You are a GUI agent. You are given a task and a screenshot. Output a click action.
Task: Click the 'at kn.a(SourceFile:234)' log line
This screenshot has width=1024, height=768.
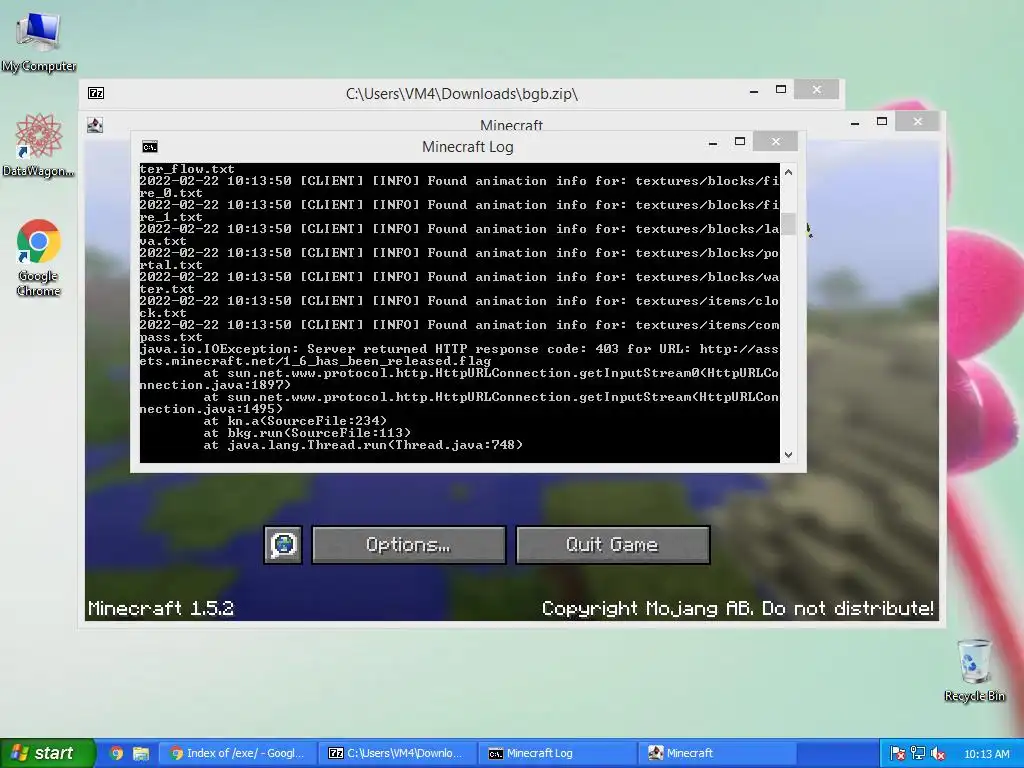click(295, 421)
